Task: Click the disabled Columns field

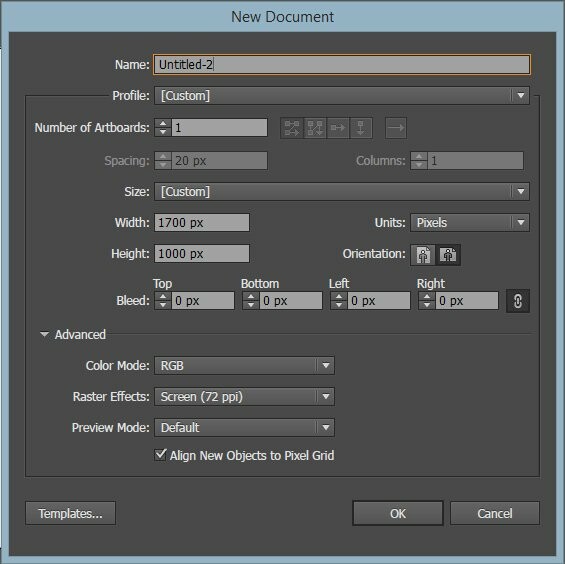Action: click(476, 161)
